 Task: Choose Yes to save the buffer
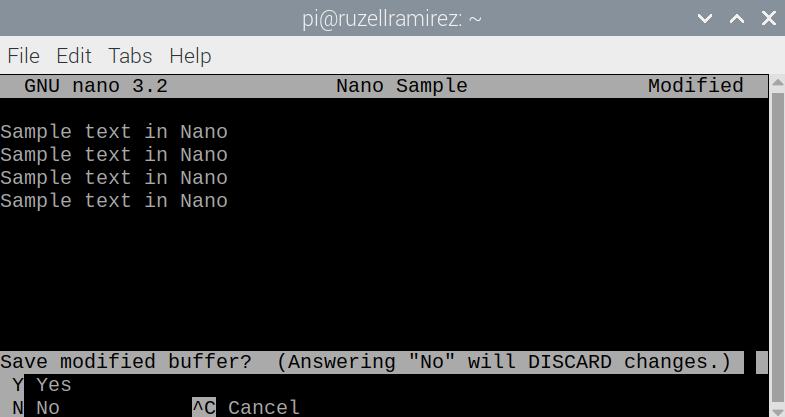click(x=54, y=384)
